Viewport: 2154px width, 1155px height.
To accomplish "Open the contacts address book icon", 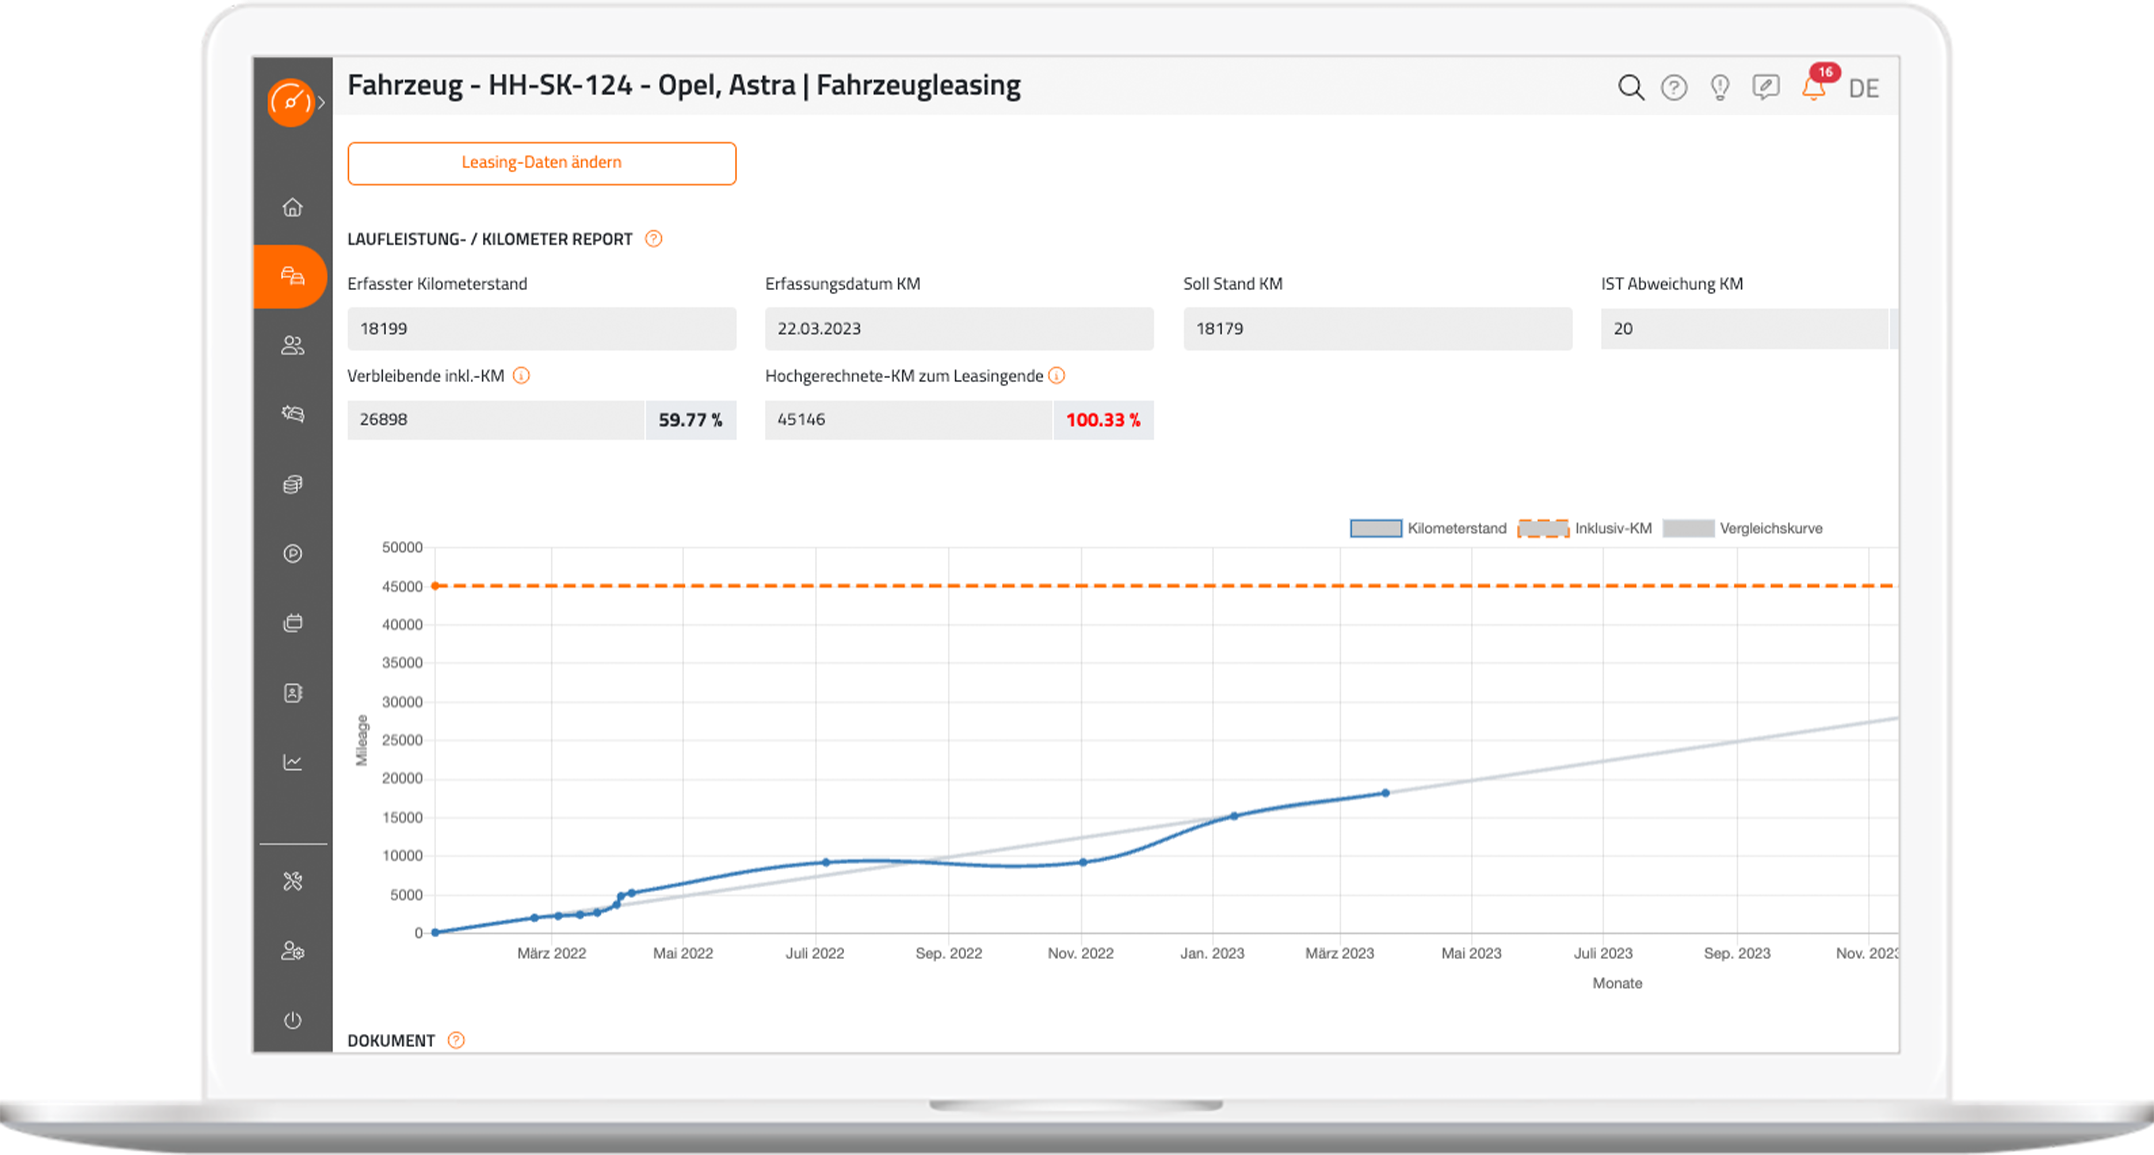I will tap(292, 692).
